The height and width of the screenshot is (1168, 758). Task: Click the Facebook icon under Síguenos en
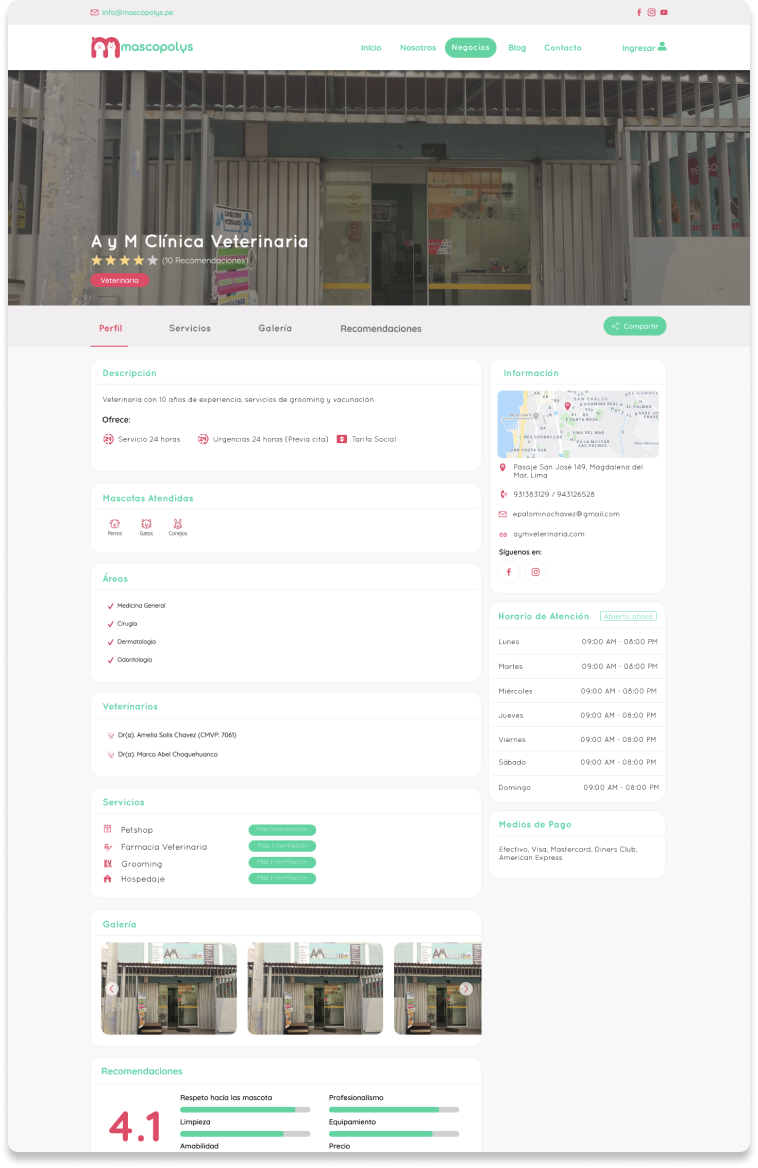508,572
